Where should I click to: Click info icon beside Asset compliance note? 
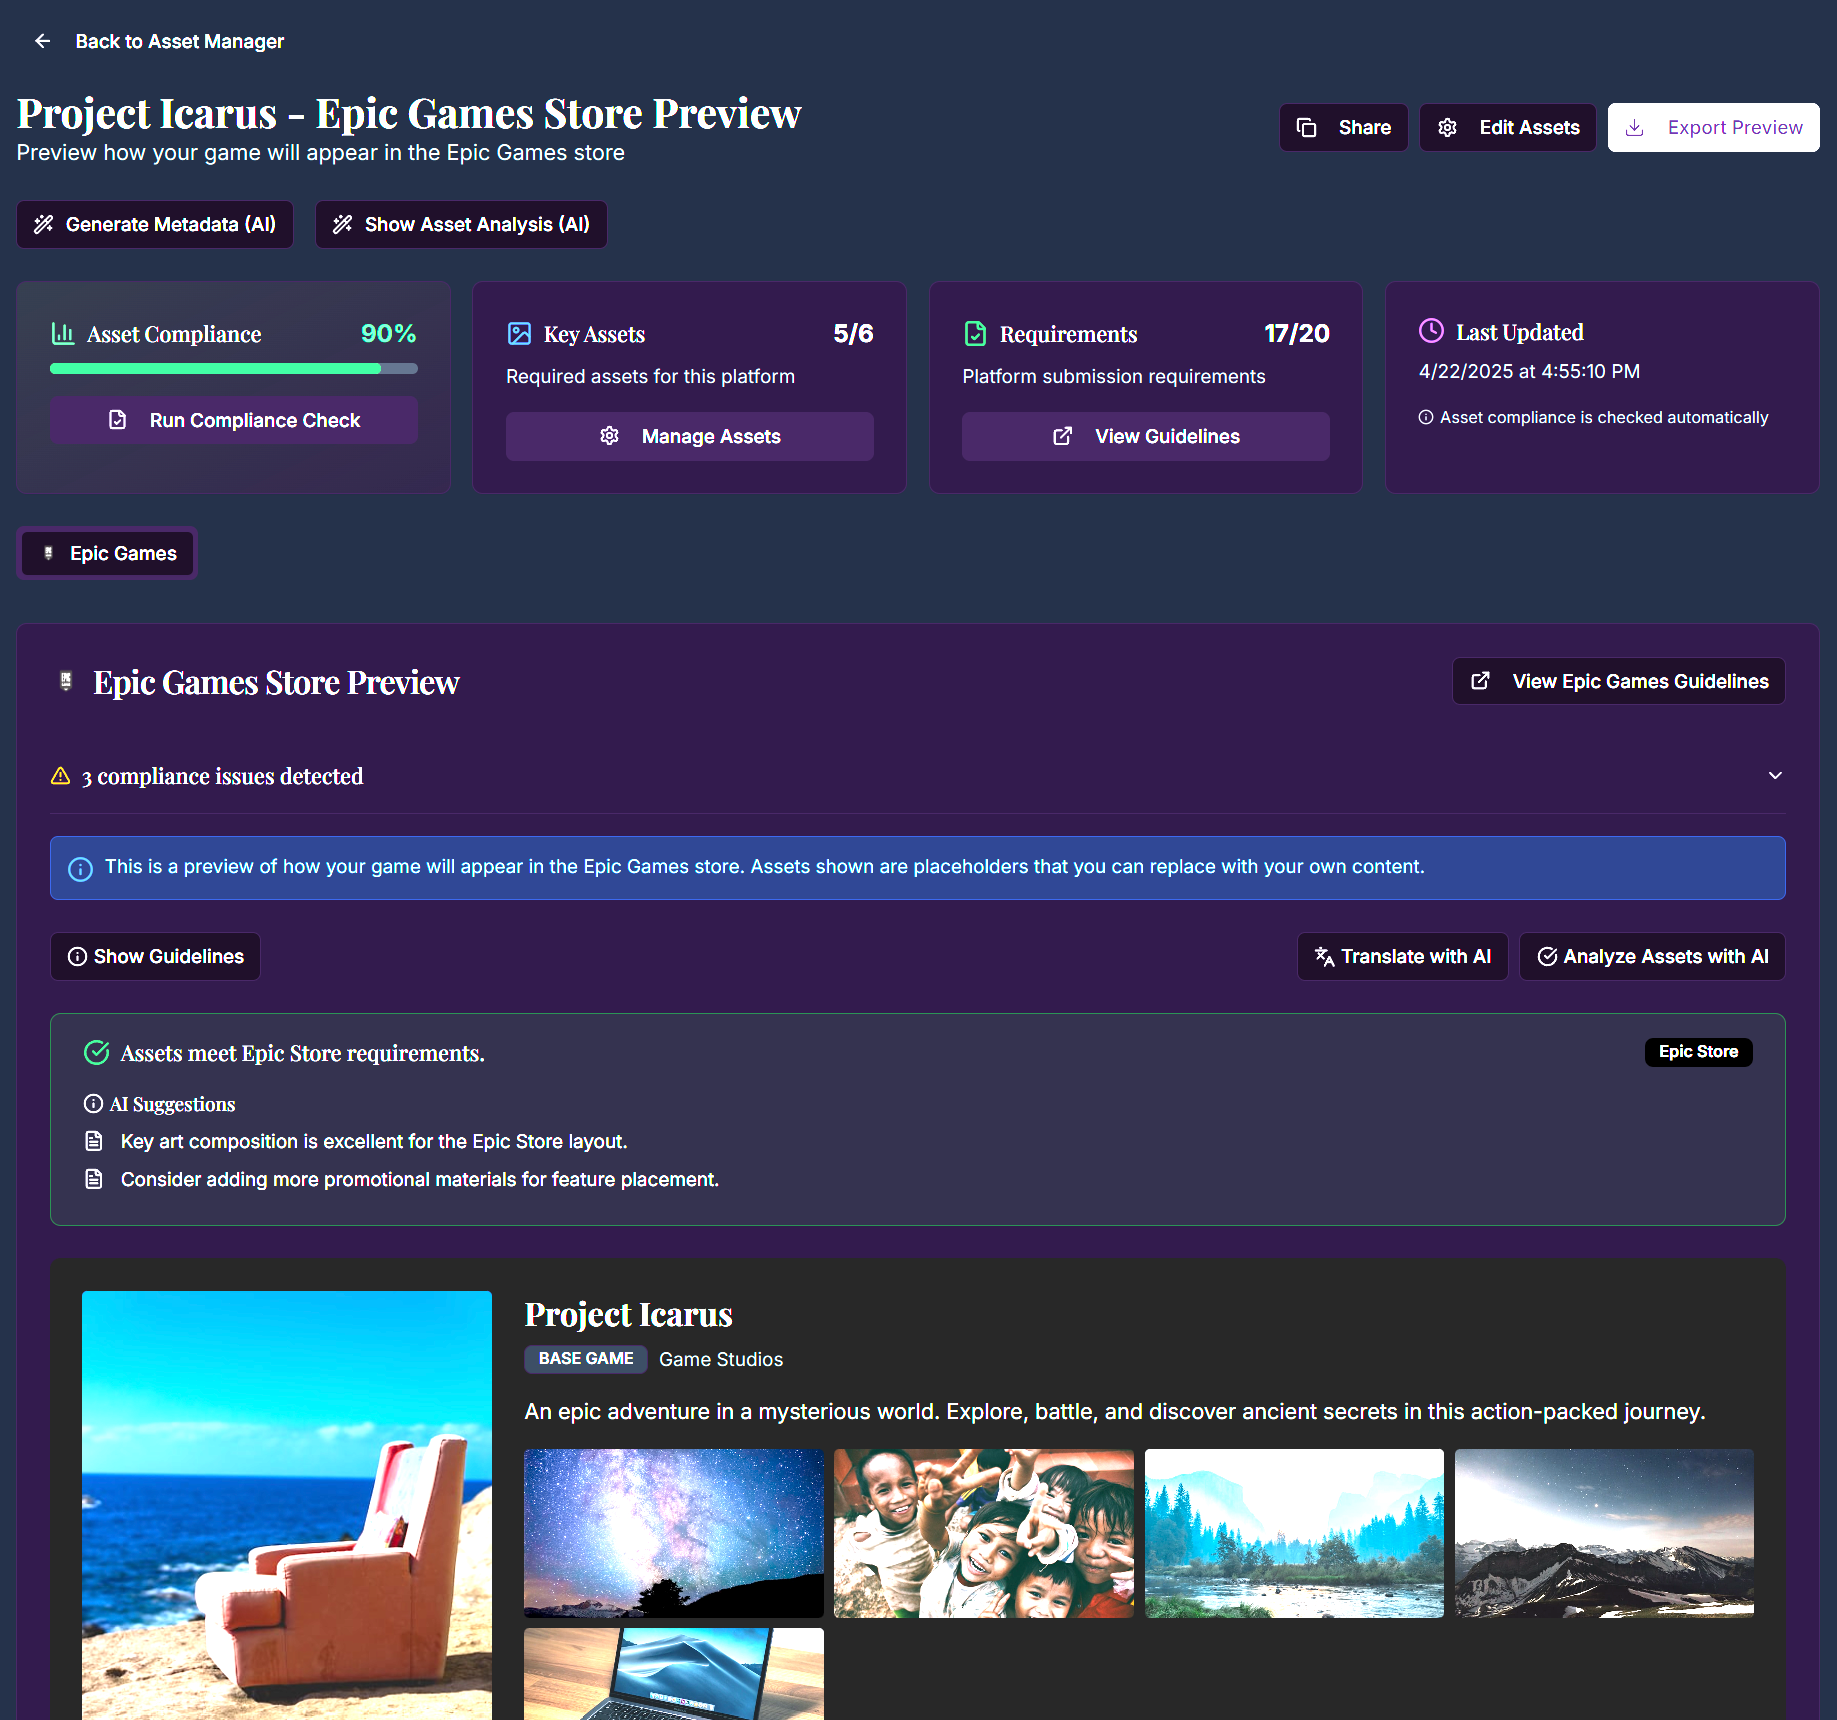tap(1426, 417)
